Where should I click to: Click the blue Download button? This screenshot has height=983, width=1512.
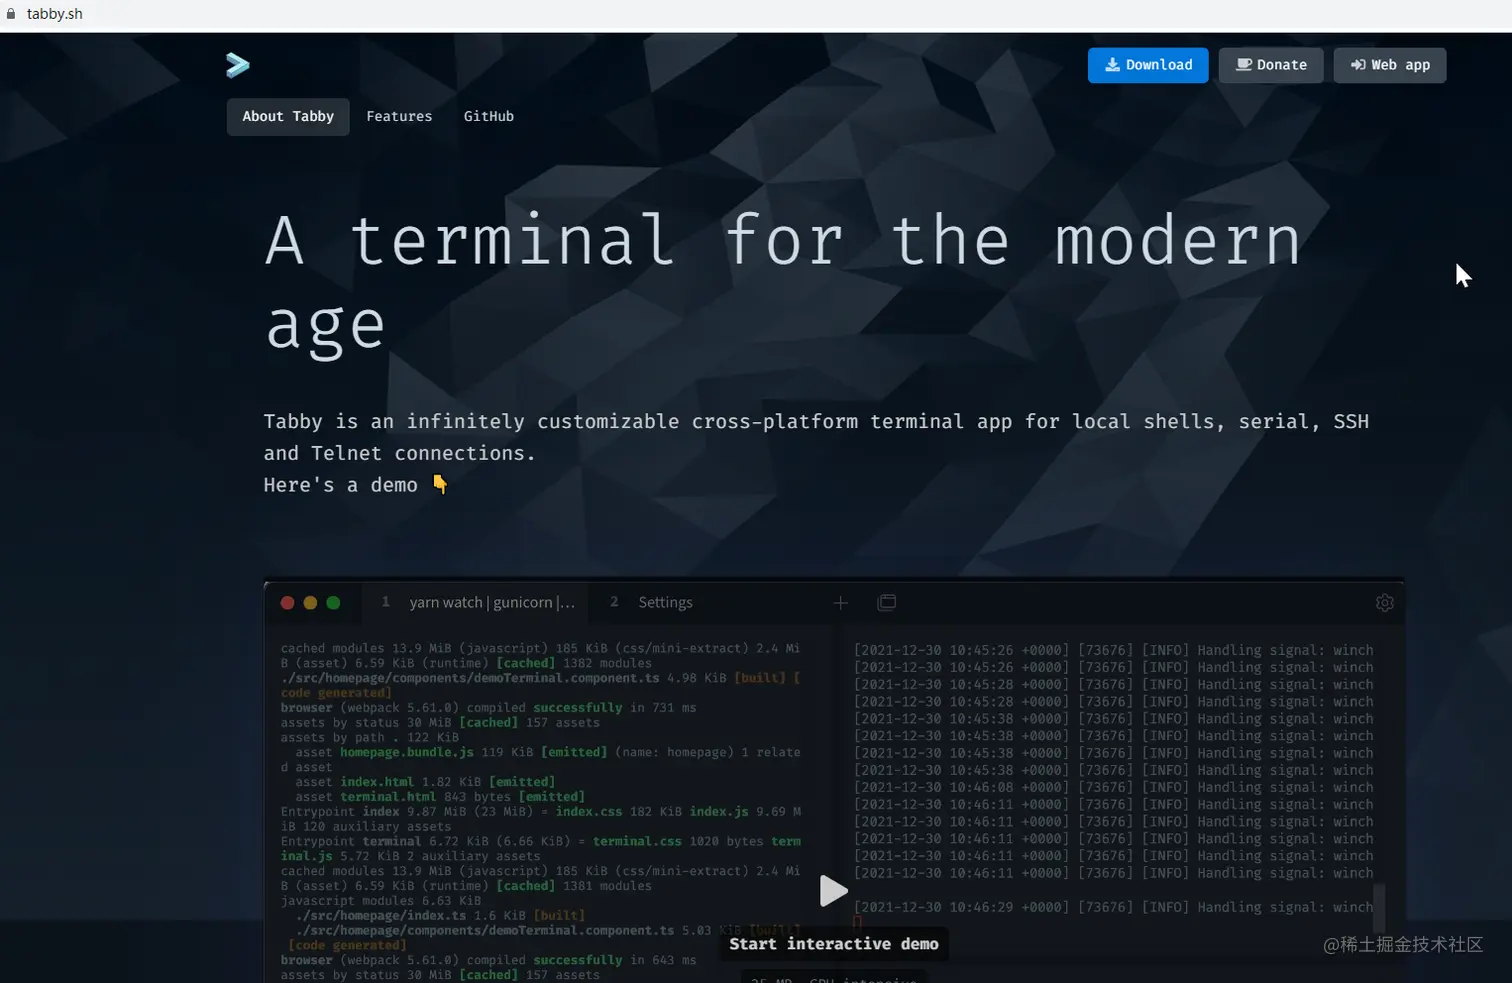point(1148,65)
